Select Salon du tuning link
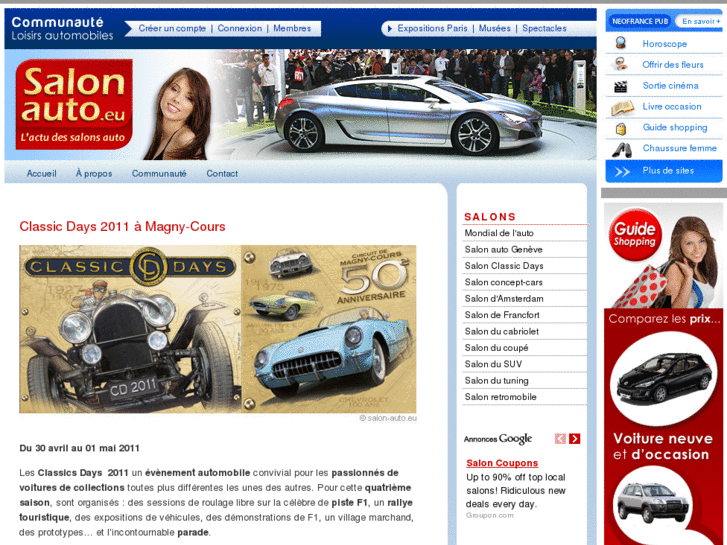 [497, 380]
